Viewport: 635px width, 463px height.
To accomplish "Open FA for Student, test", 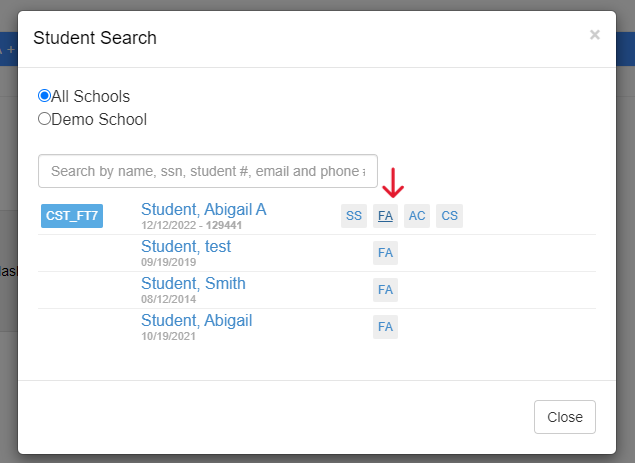I will (385, 253).
